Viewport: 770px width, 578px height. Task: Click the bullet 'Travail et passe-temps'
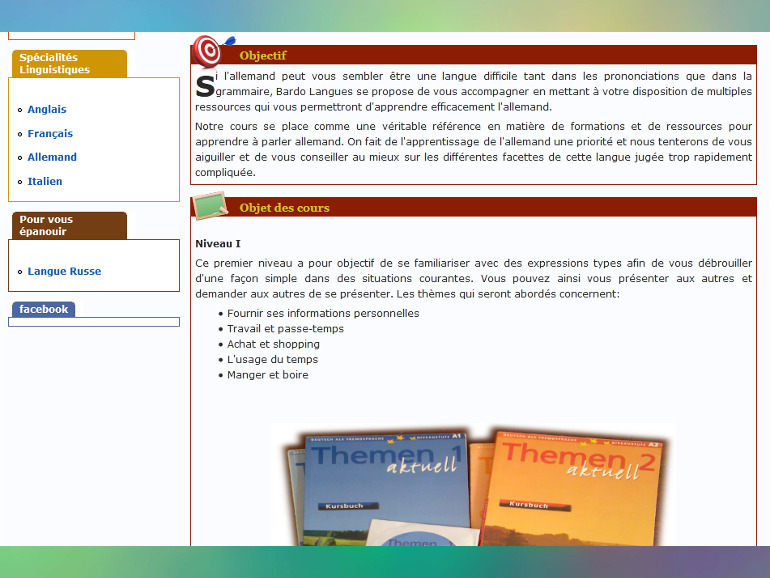click(285, 329)
